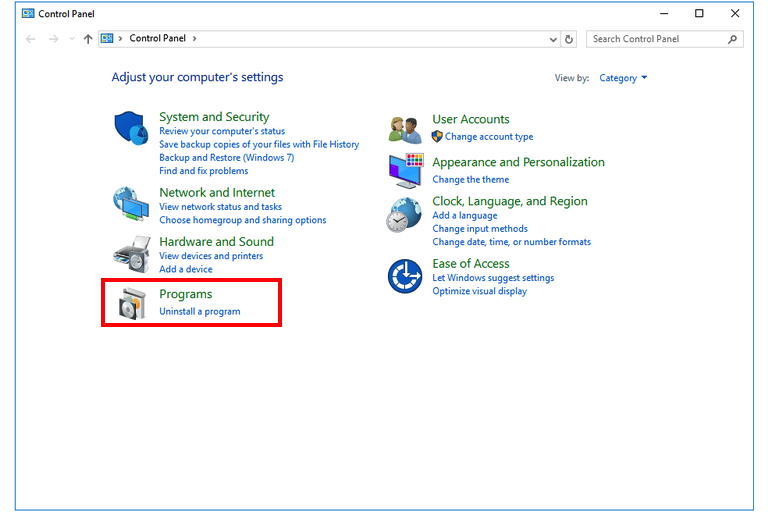Viewport: 768px width, 512px height.
Task: Open Change date, time, or number formats
Action: (511, 242)
